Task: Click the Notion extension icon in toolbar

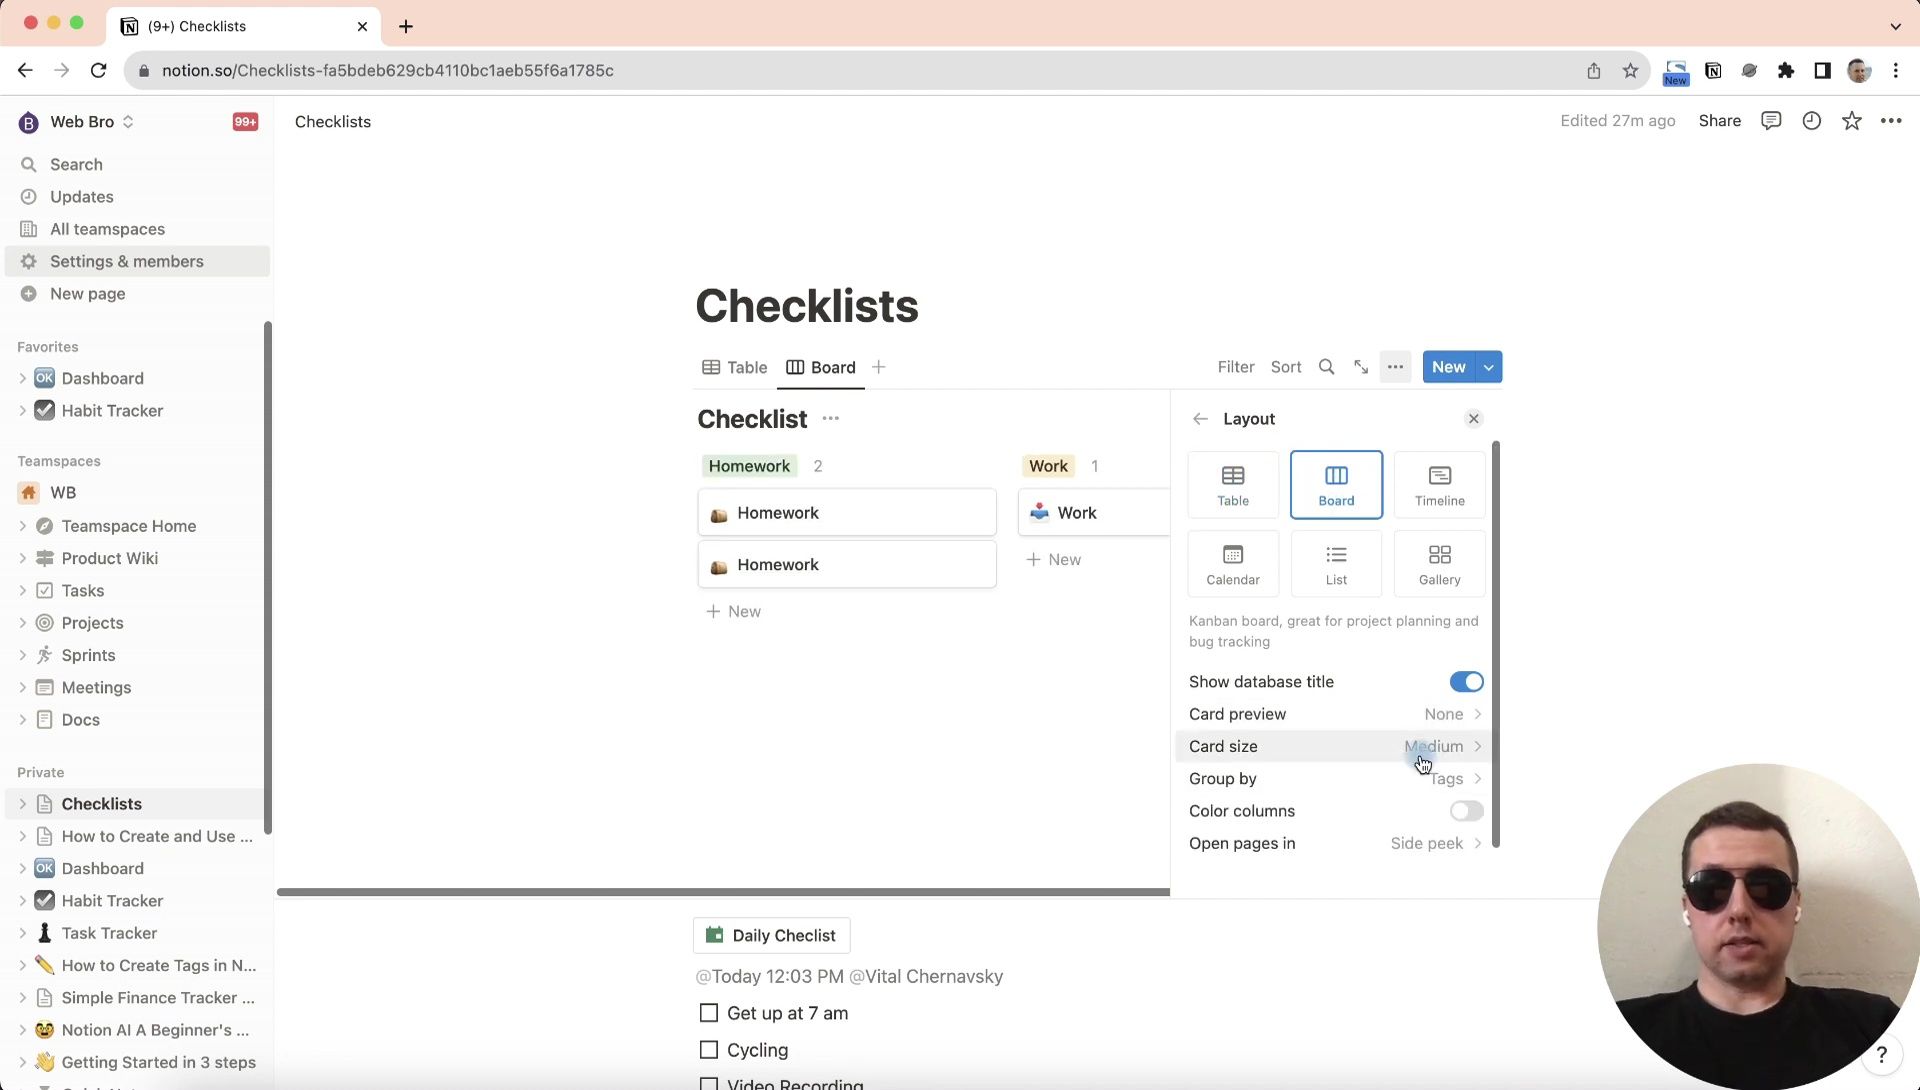Action: (1712, 70)
